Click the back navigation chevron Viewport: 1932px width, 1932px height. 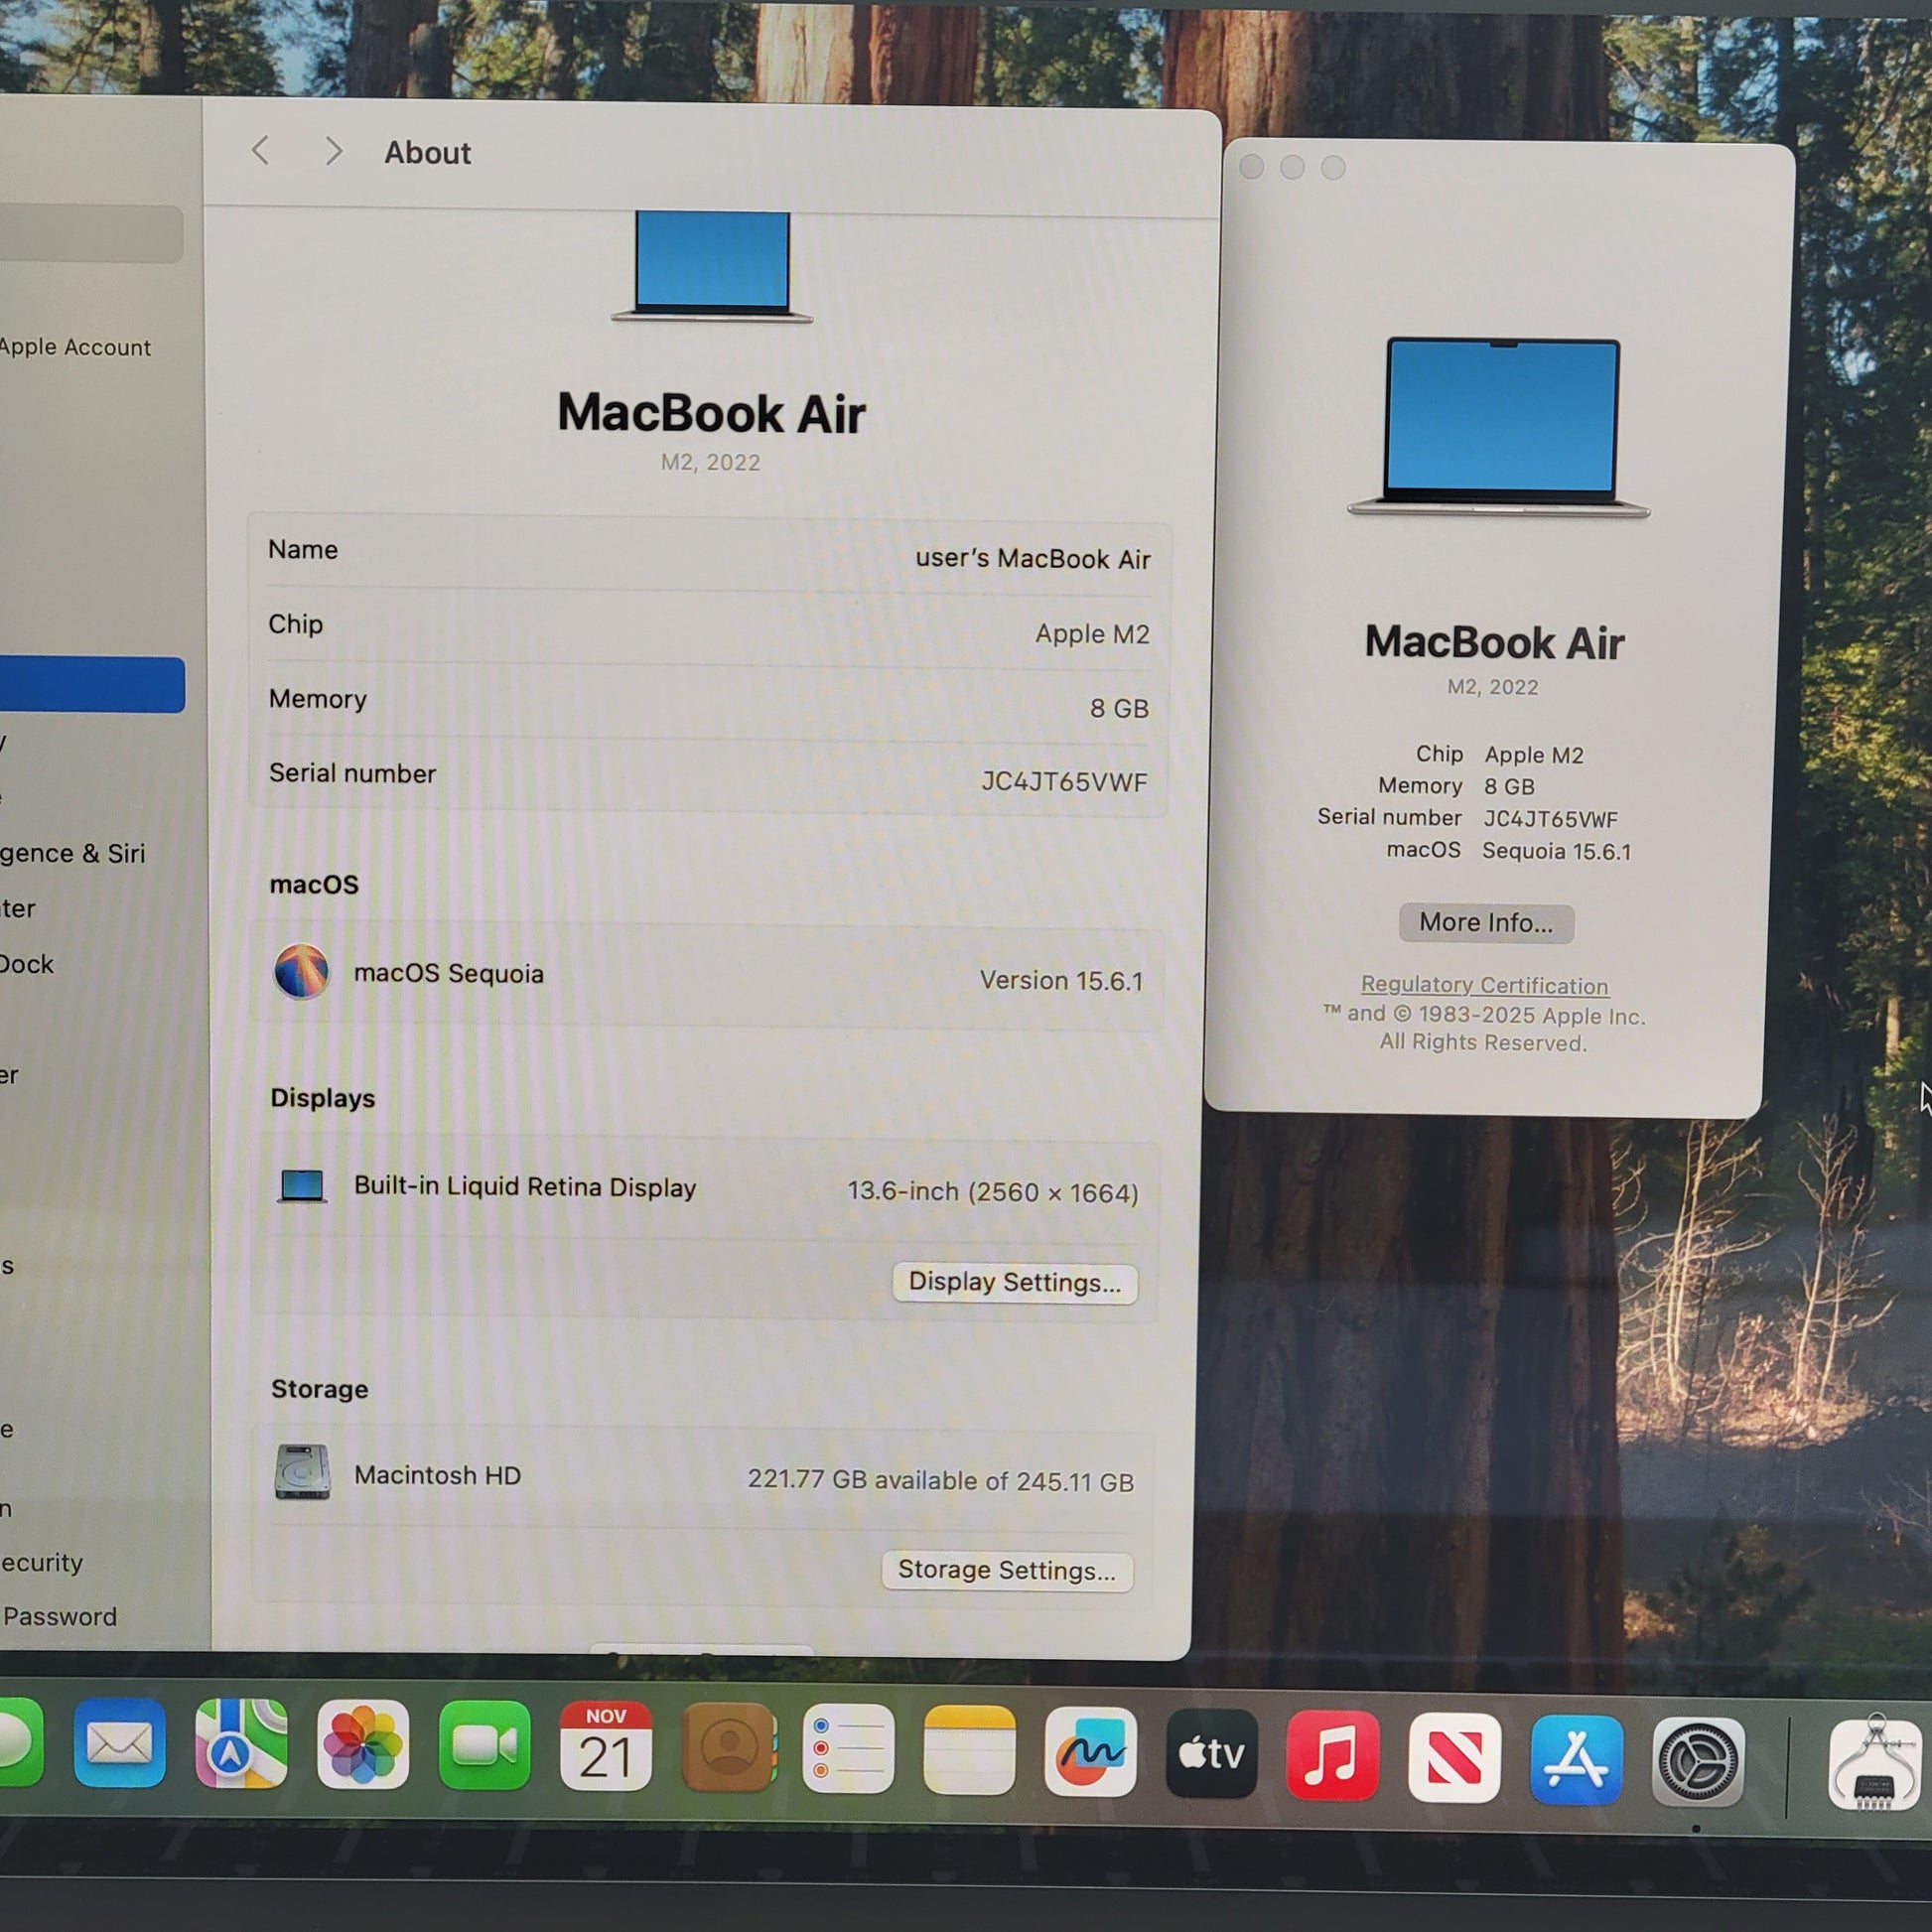[x=261, y=151]
